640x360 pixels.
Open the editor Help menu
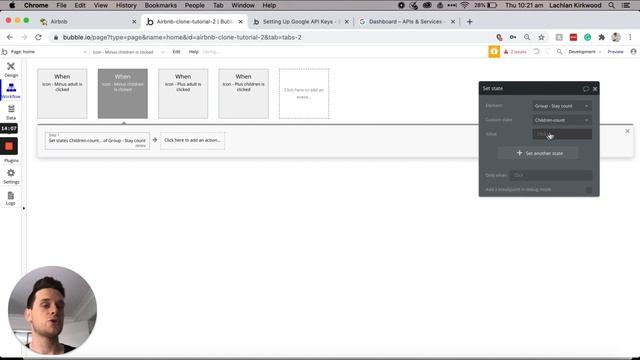point(193,52)
